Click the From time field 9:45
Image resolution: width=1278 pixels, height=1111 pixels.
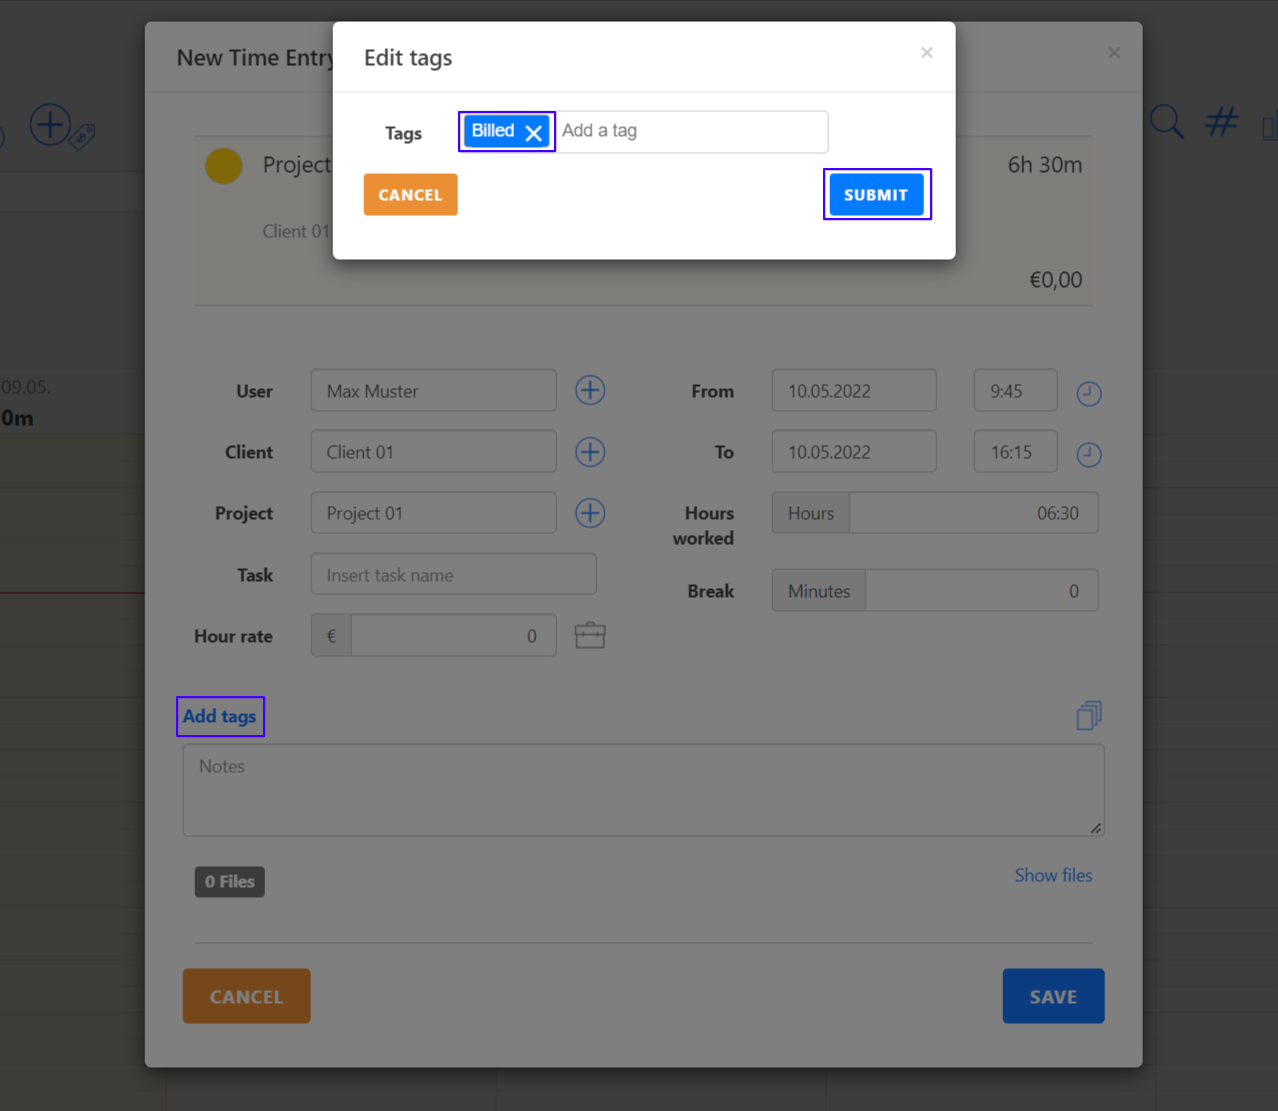pyautogui.click(x=1016, y=390)
